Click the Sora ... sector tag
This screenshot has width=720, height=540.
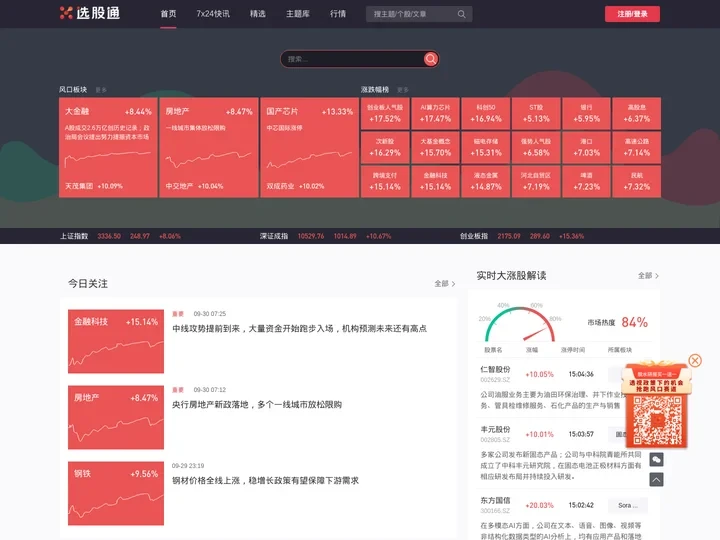(628, 505)
